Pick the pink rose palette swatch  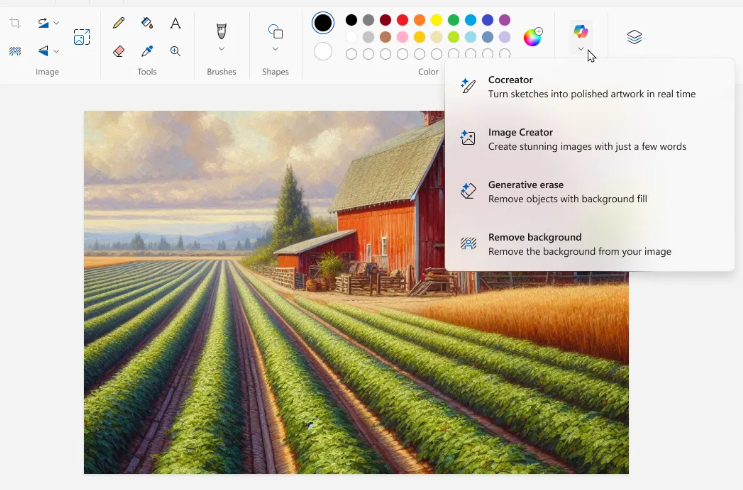[x=402, y=37]
